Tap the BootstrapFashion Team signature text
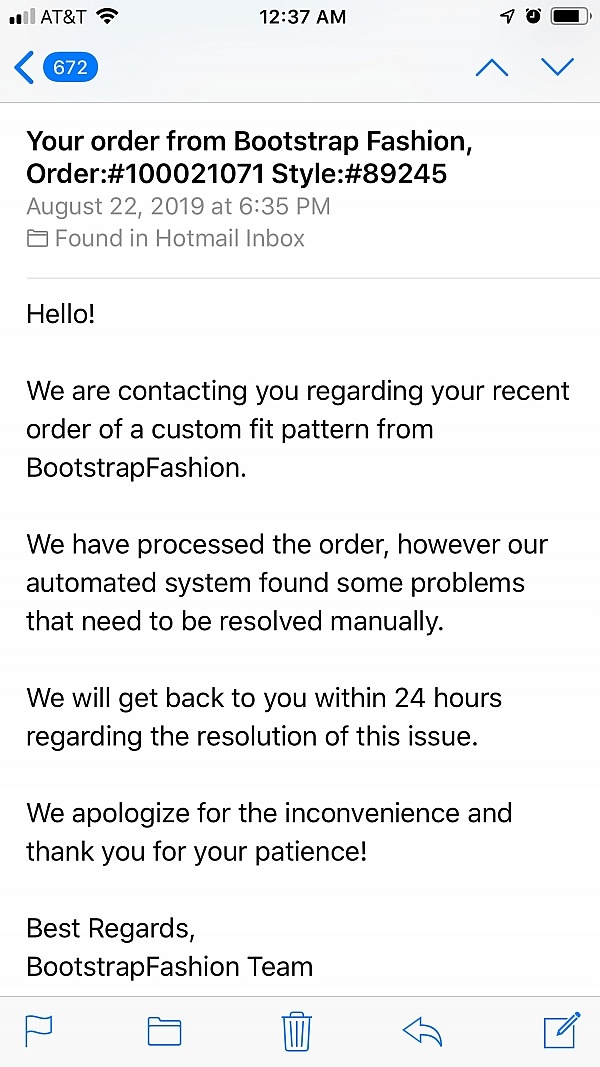Image resolution: width=600 pixels, height=1067 pixels. pyautogui.click(x=170, y=967)
